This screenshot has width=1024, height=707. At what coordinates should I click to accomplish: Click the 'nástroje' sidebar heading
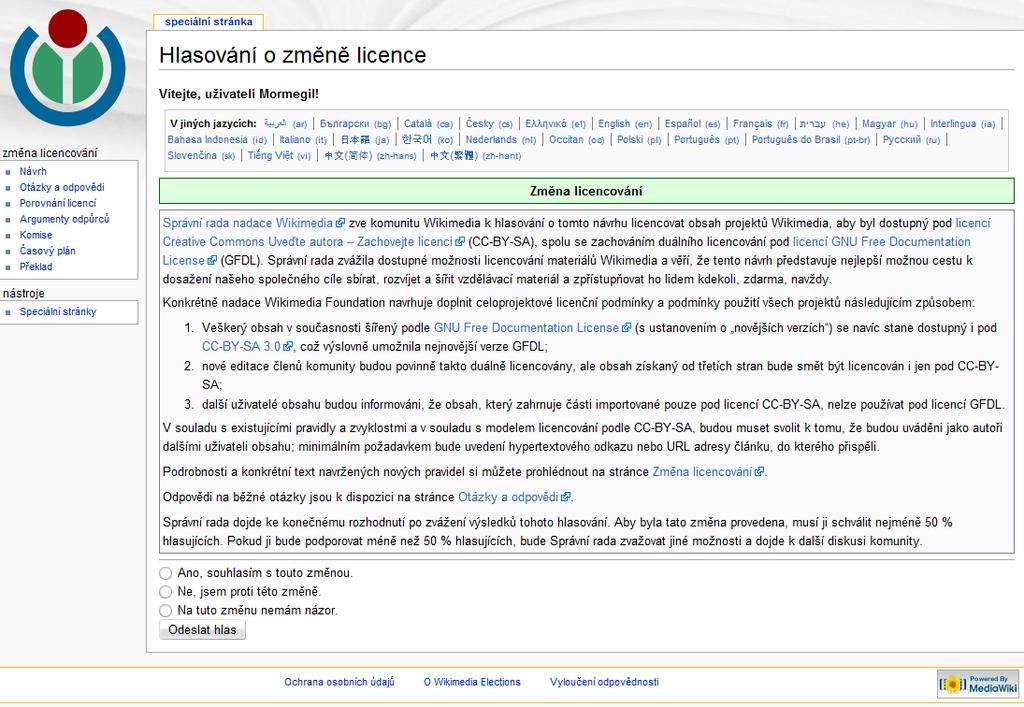pyautogui.click(x=24, y=294)
